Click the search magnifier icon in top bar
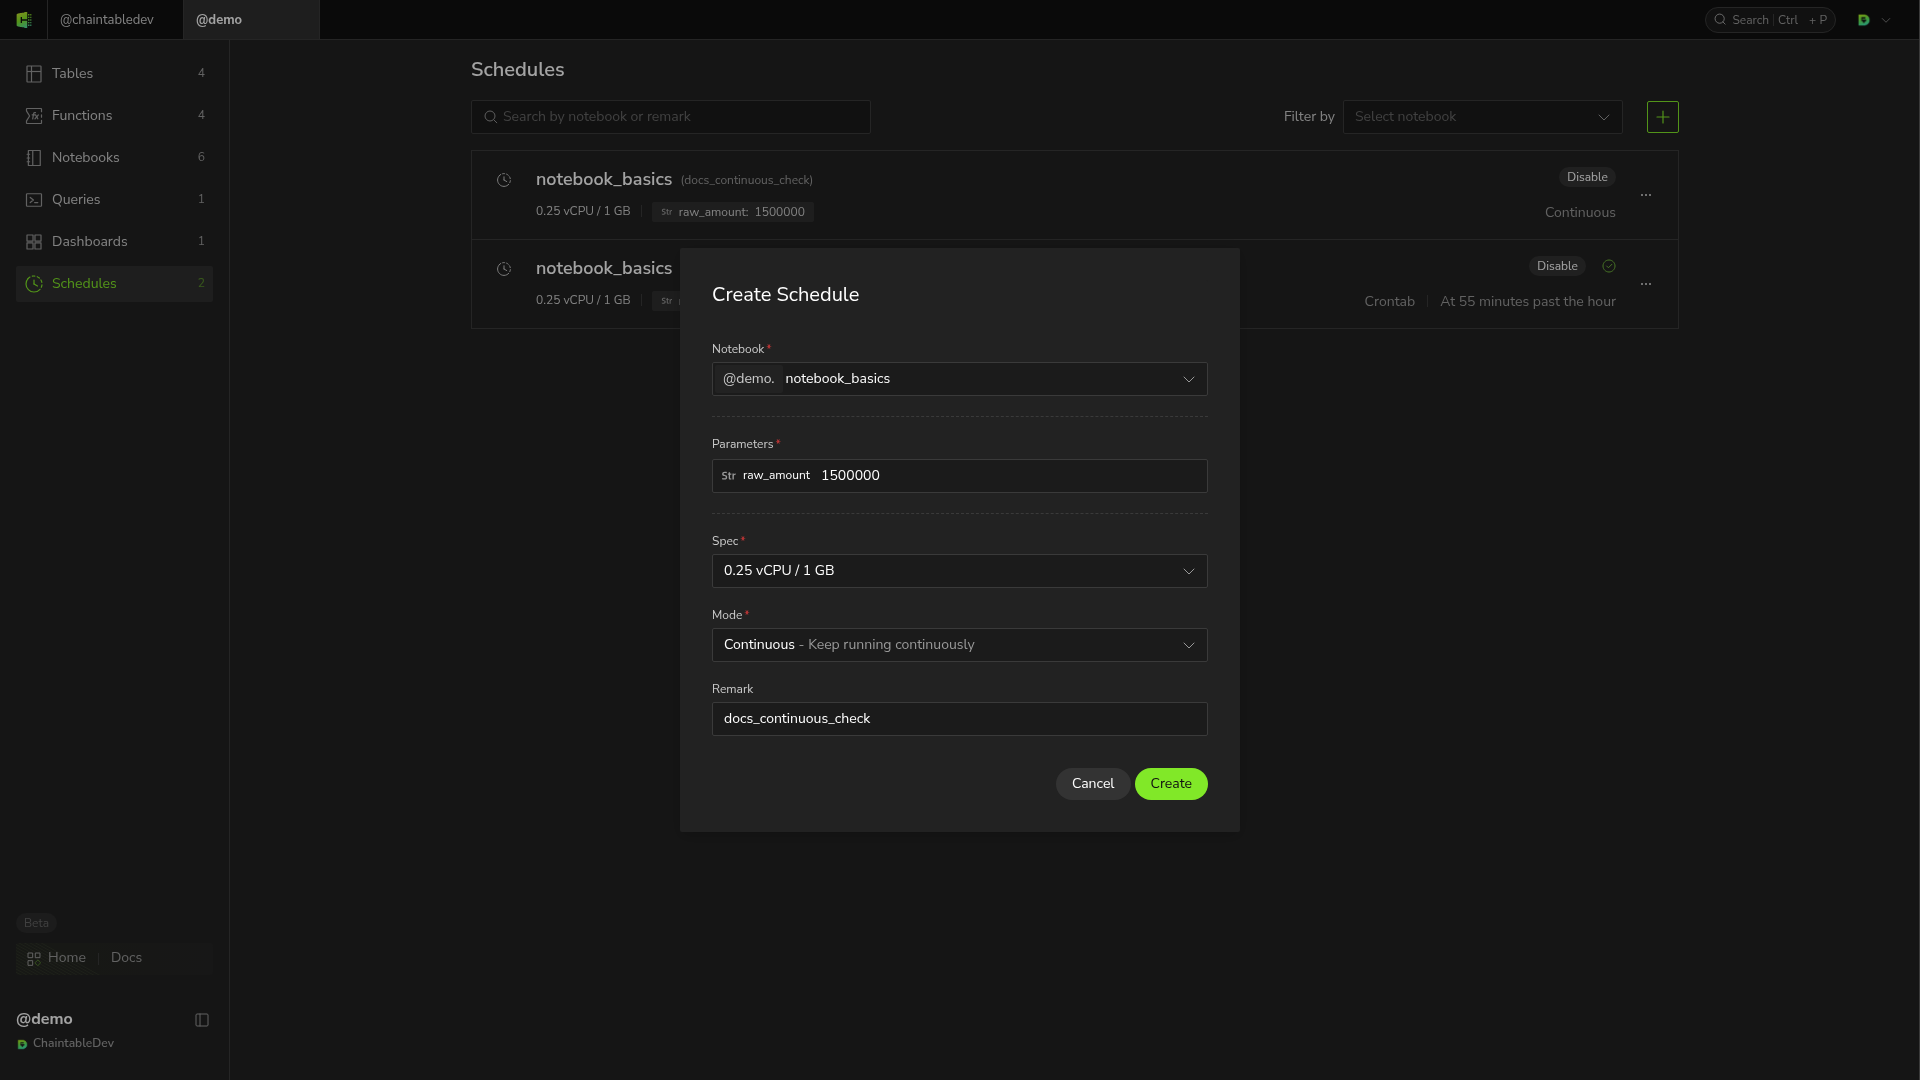This screenshot has width=1920, height=1080. pos(1720,20)
